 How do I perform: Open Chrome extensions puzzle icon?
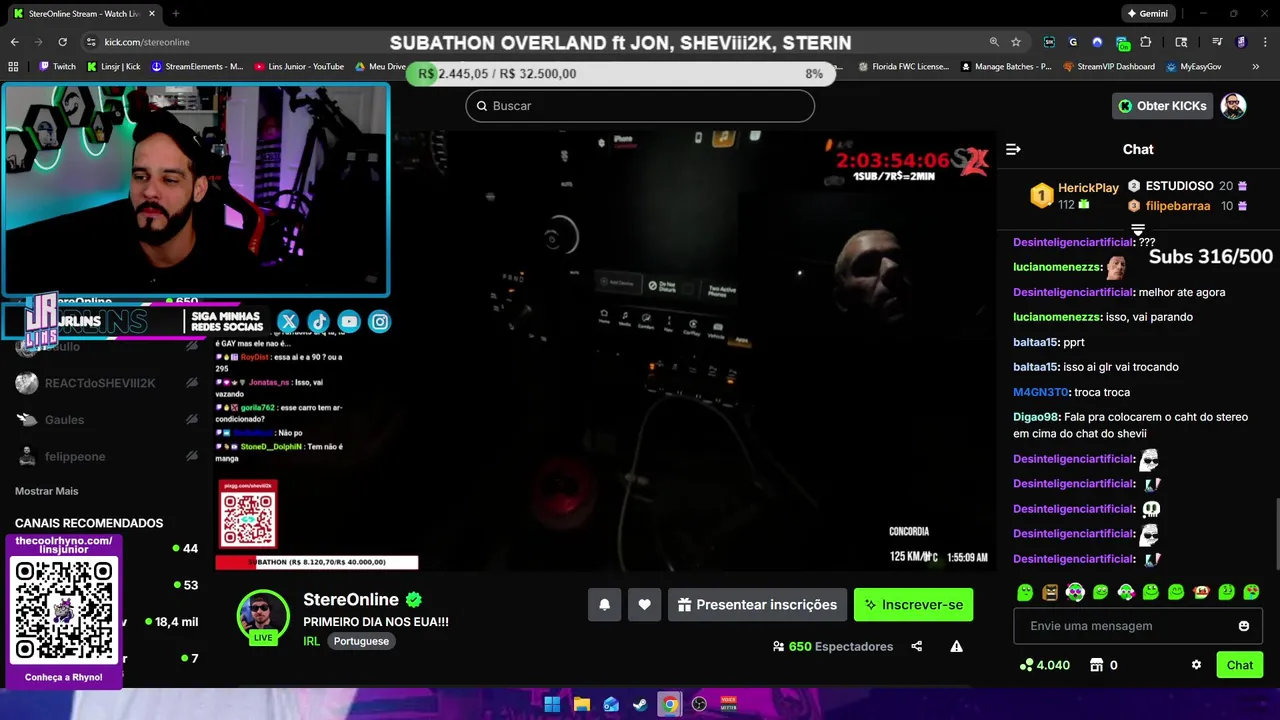point(1146,42)
